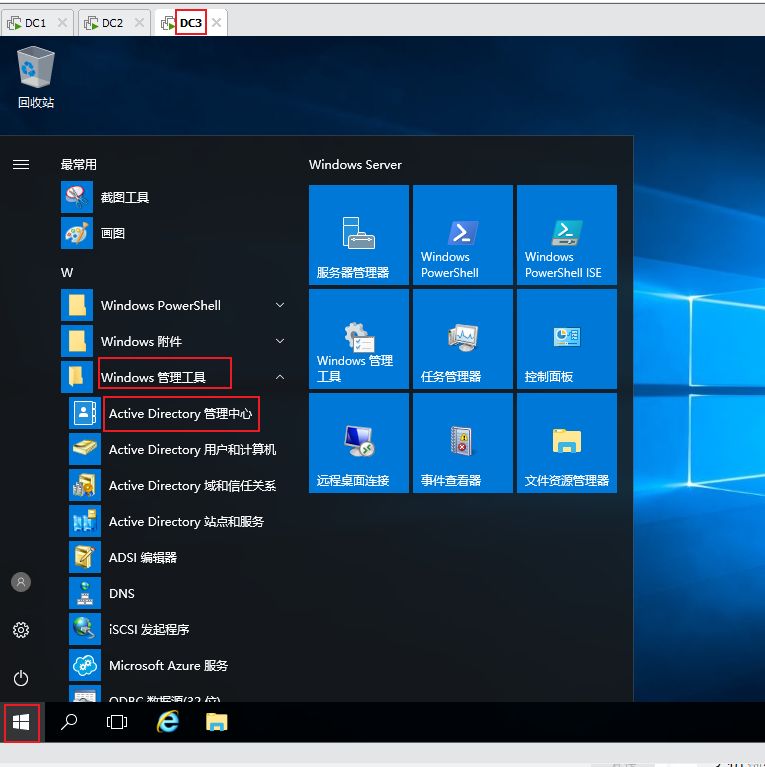
Task: Open Task View on the taskbar
Action: coord(117,722)
